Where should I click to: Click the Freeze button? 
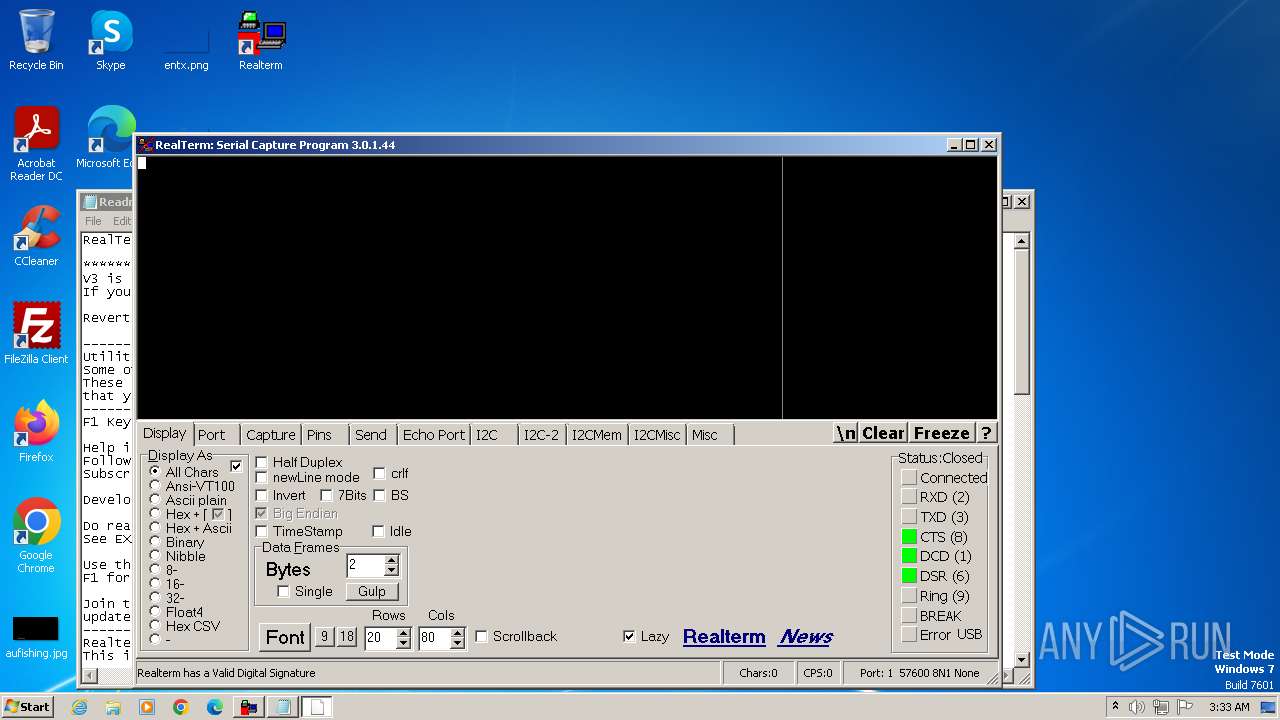pos(942,433)
